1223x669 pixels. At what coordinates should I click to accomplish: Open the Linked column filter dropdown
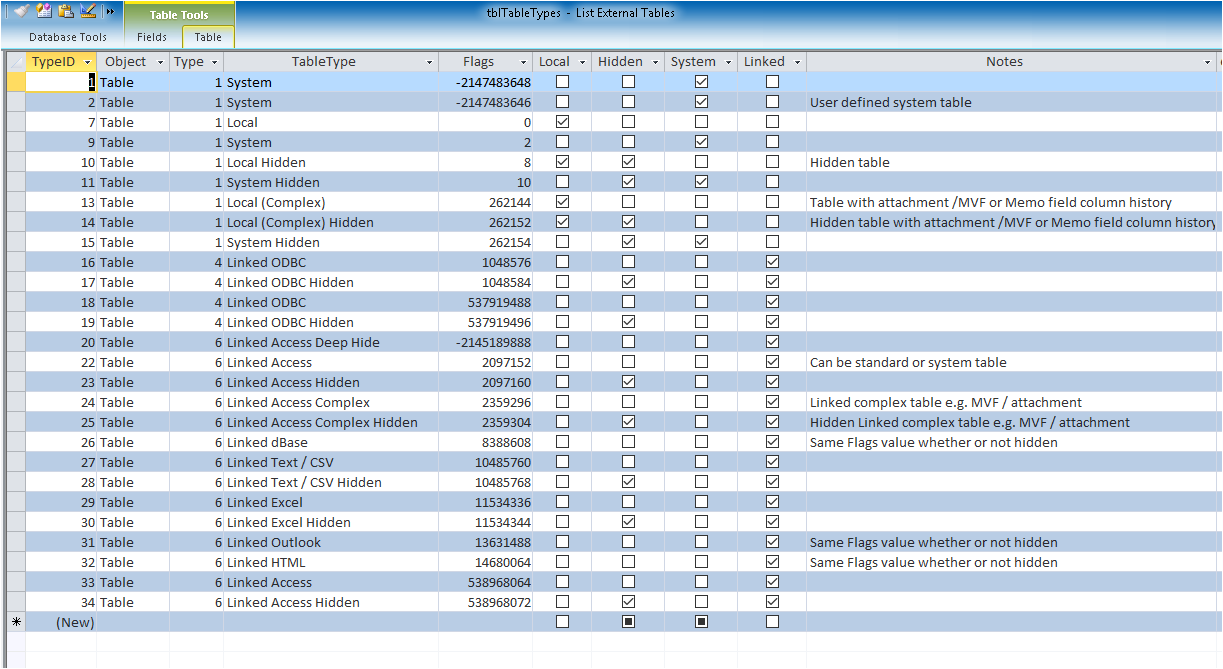[x=797, y=62]
